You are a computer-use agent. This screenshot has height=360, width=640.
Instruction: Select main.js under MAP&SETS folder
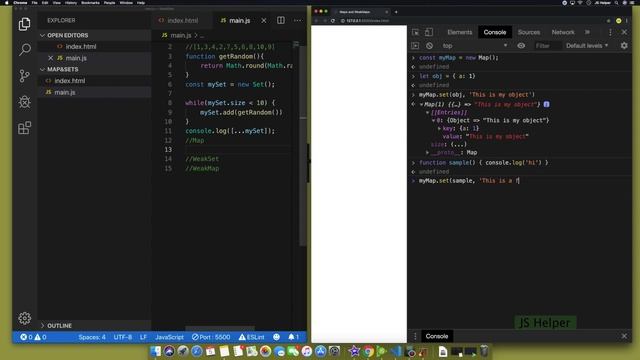65,92
